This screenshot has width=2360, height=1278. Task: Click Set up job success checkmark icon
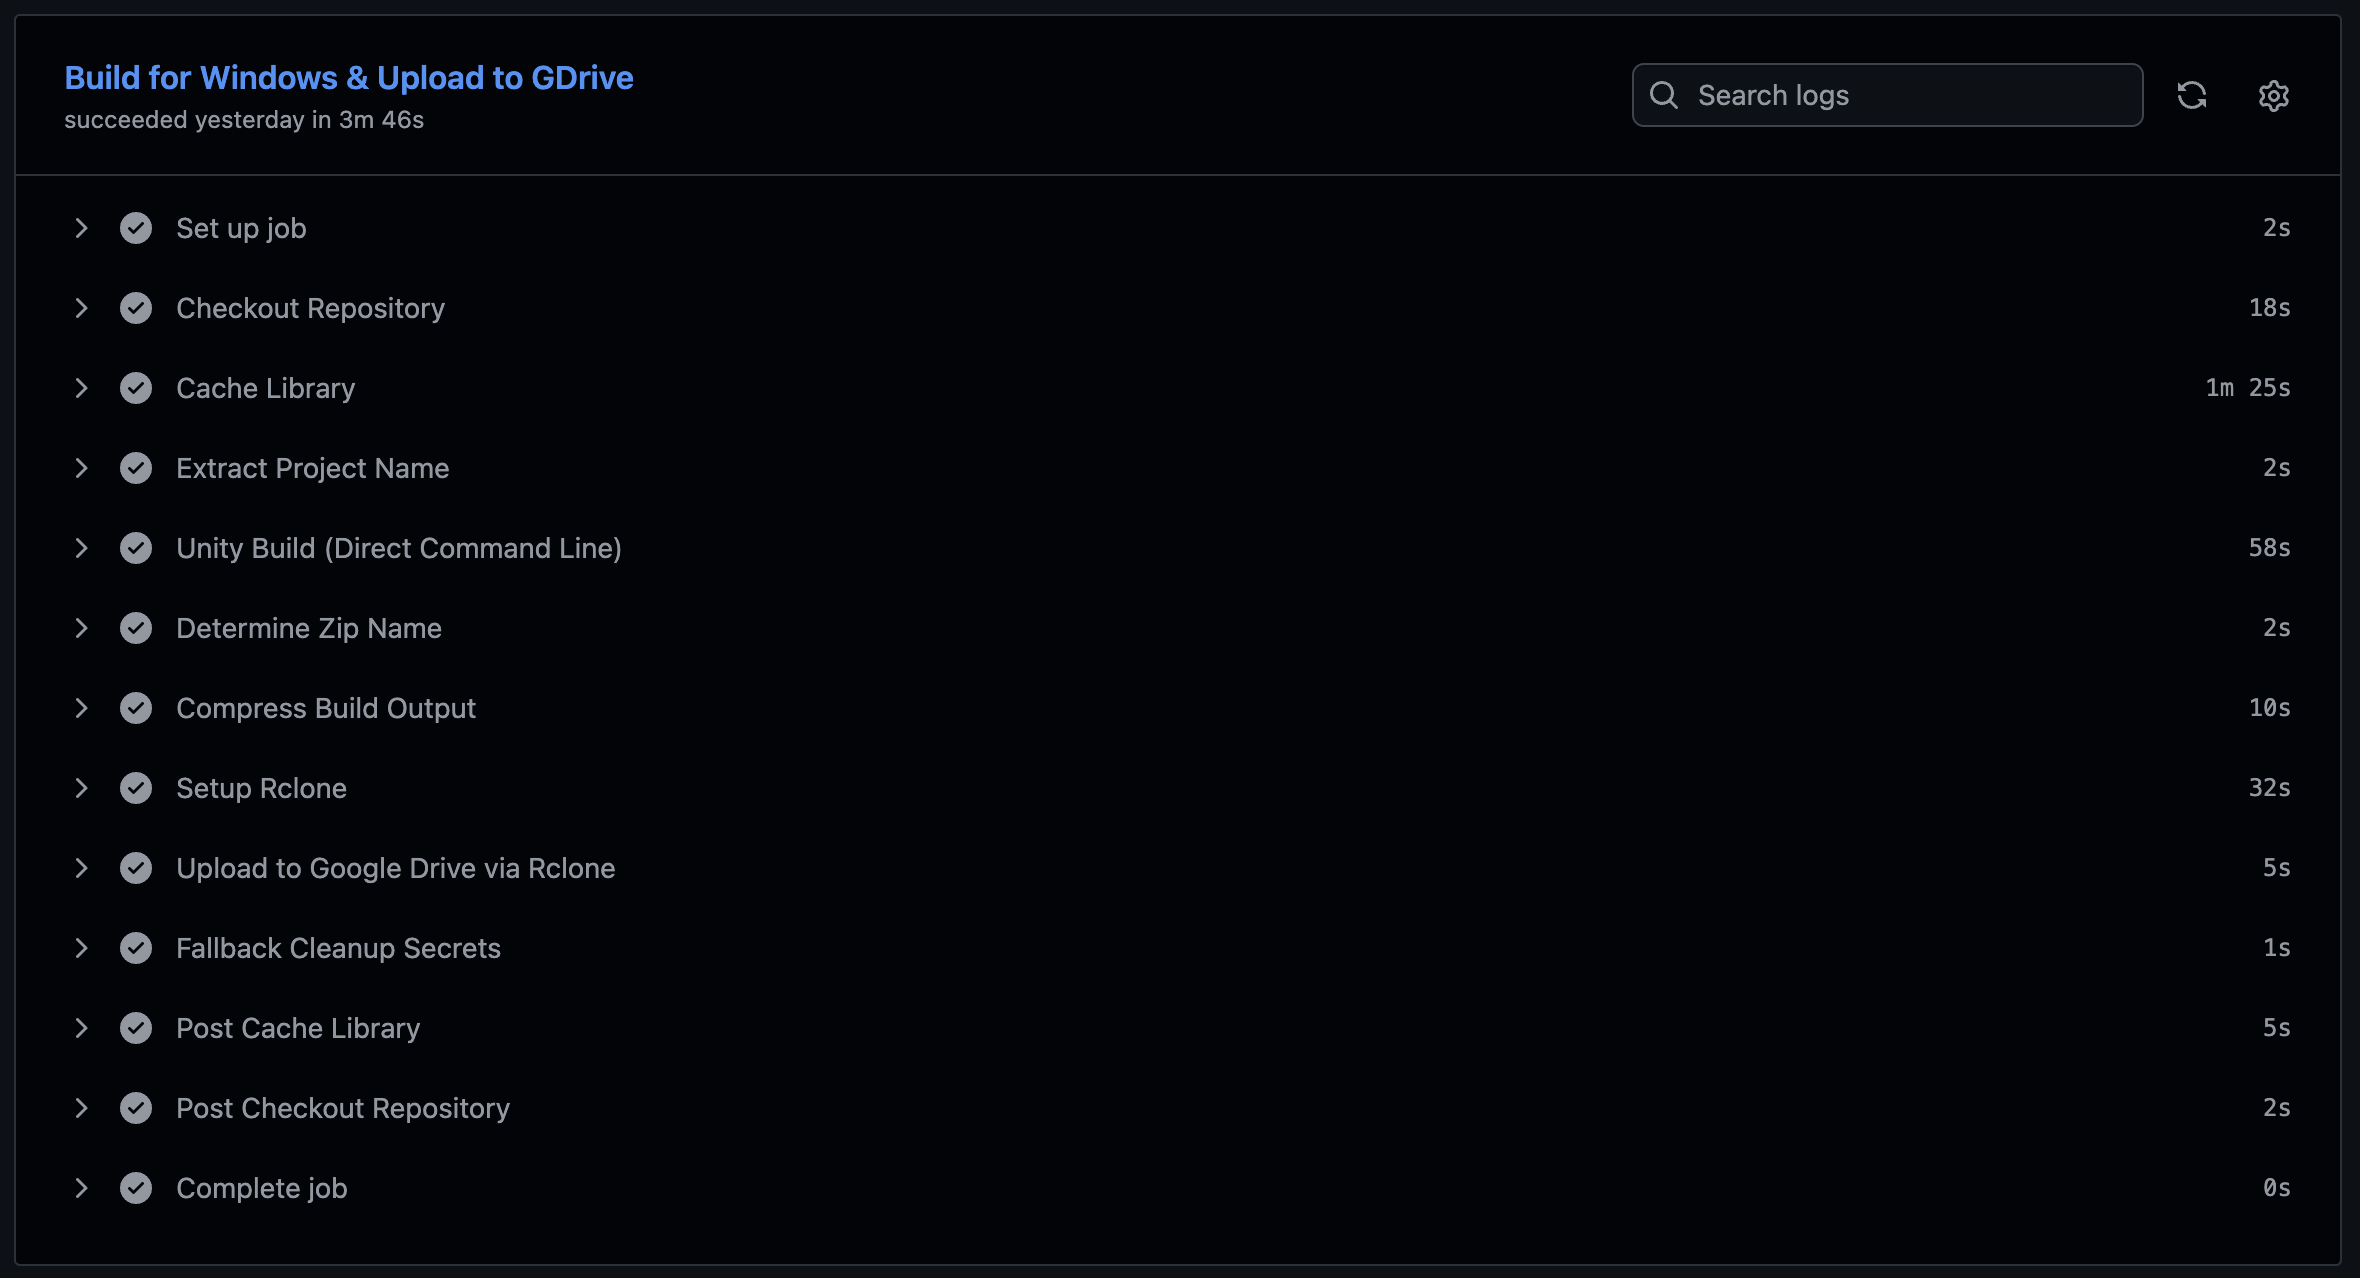tap(136, 228)
